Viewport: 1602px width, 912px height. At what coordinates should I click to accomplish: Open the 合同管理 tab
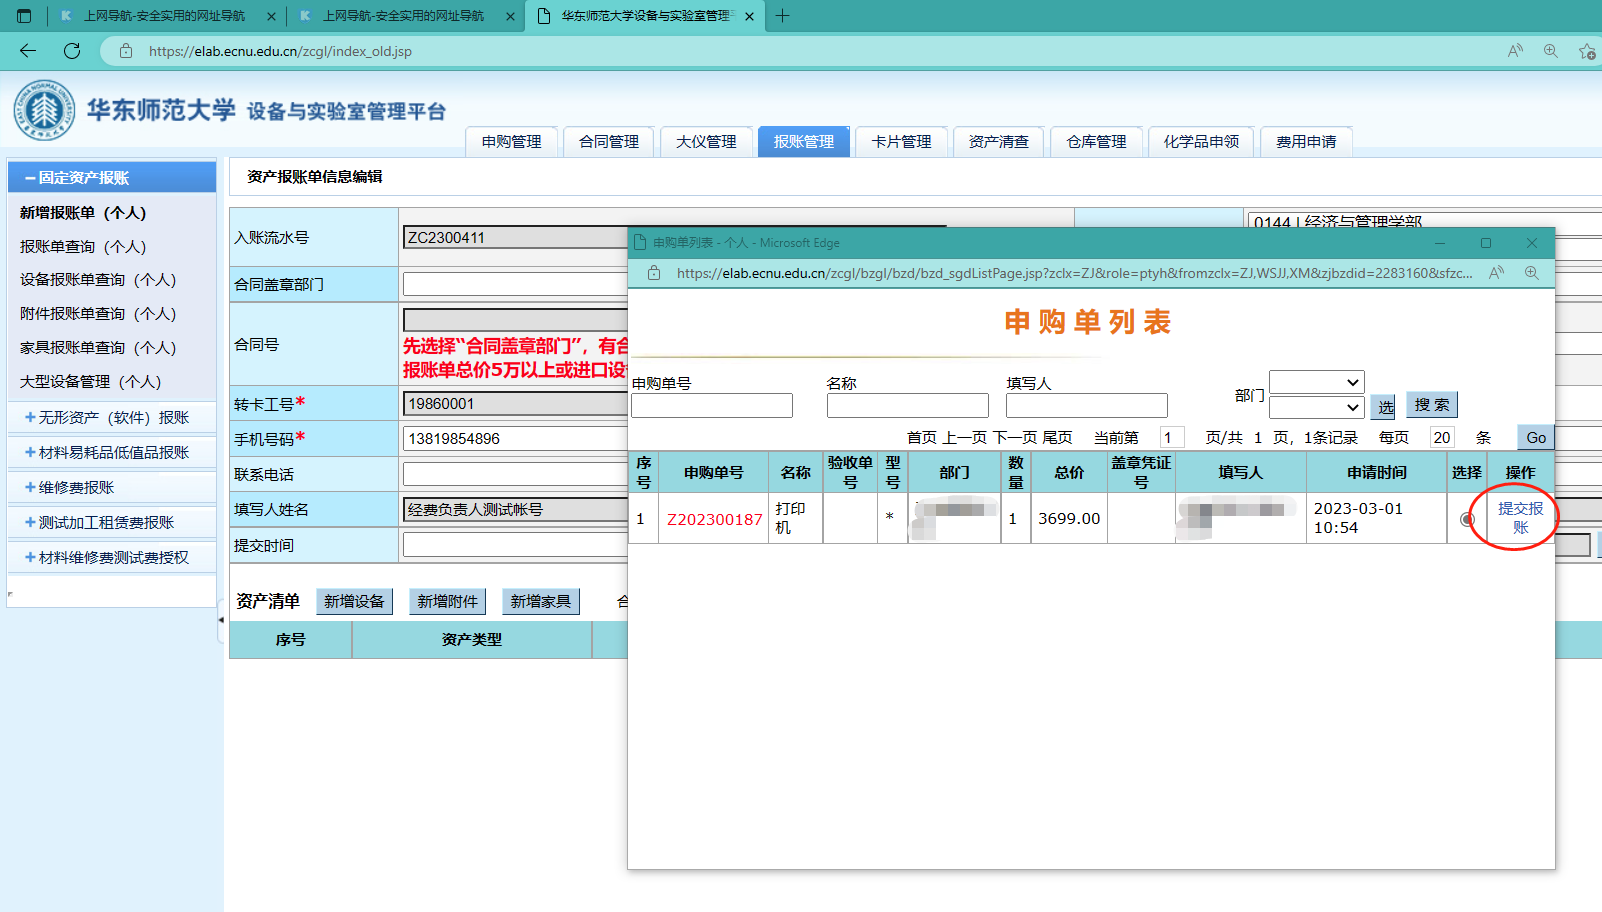609,142
